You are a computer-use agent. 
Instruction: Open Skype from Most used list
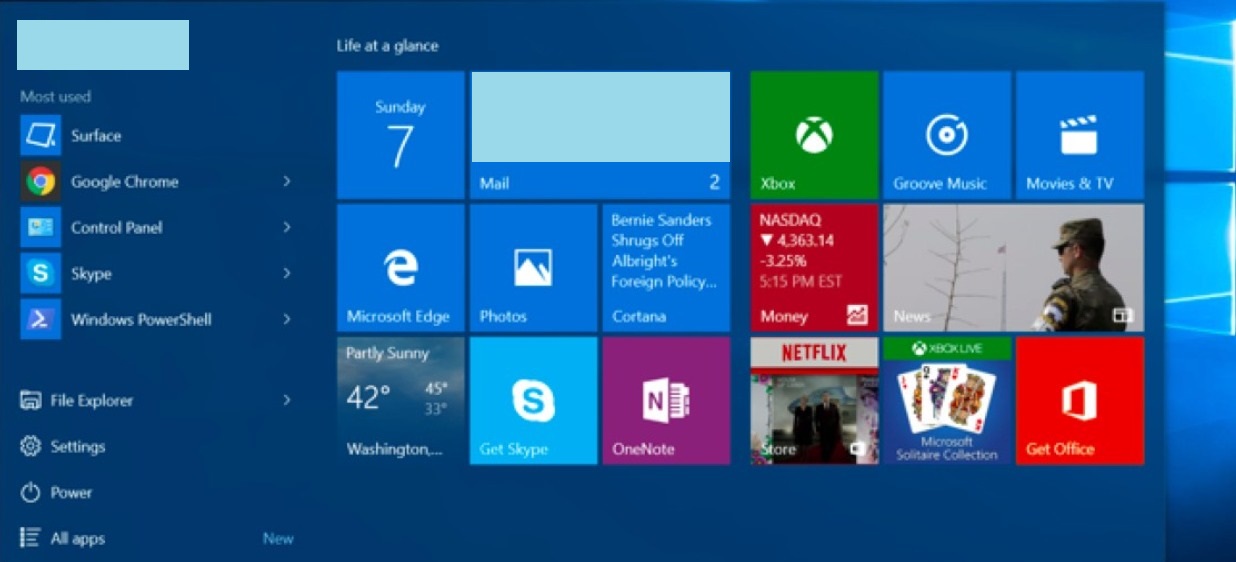coord(90,273)
